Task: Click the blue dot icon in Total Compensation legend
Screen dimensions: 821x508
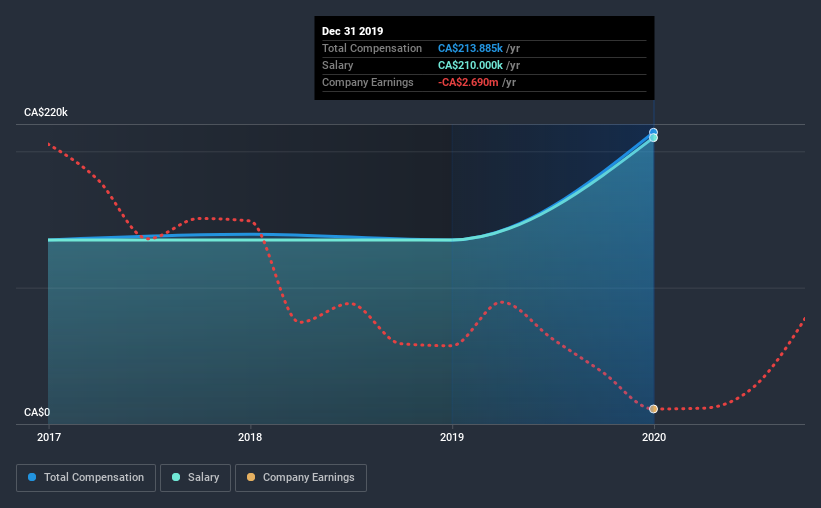Action: tap(32, 477)
